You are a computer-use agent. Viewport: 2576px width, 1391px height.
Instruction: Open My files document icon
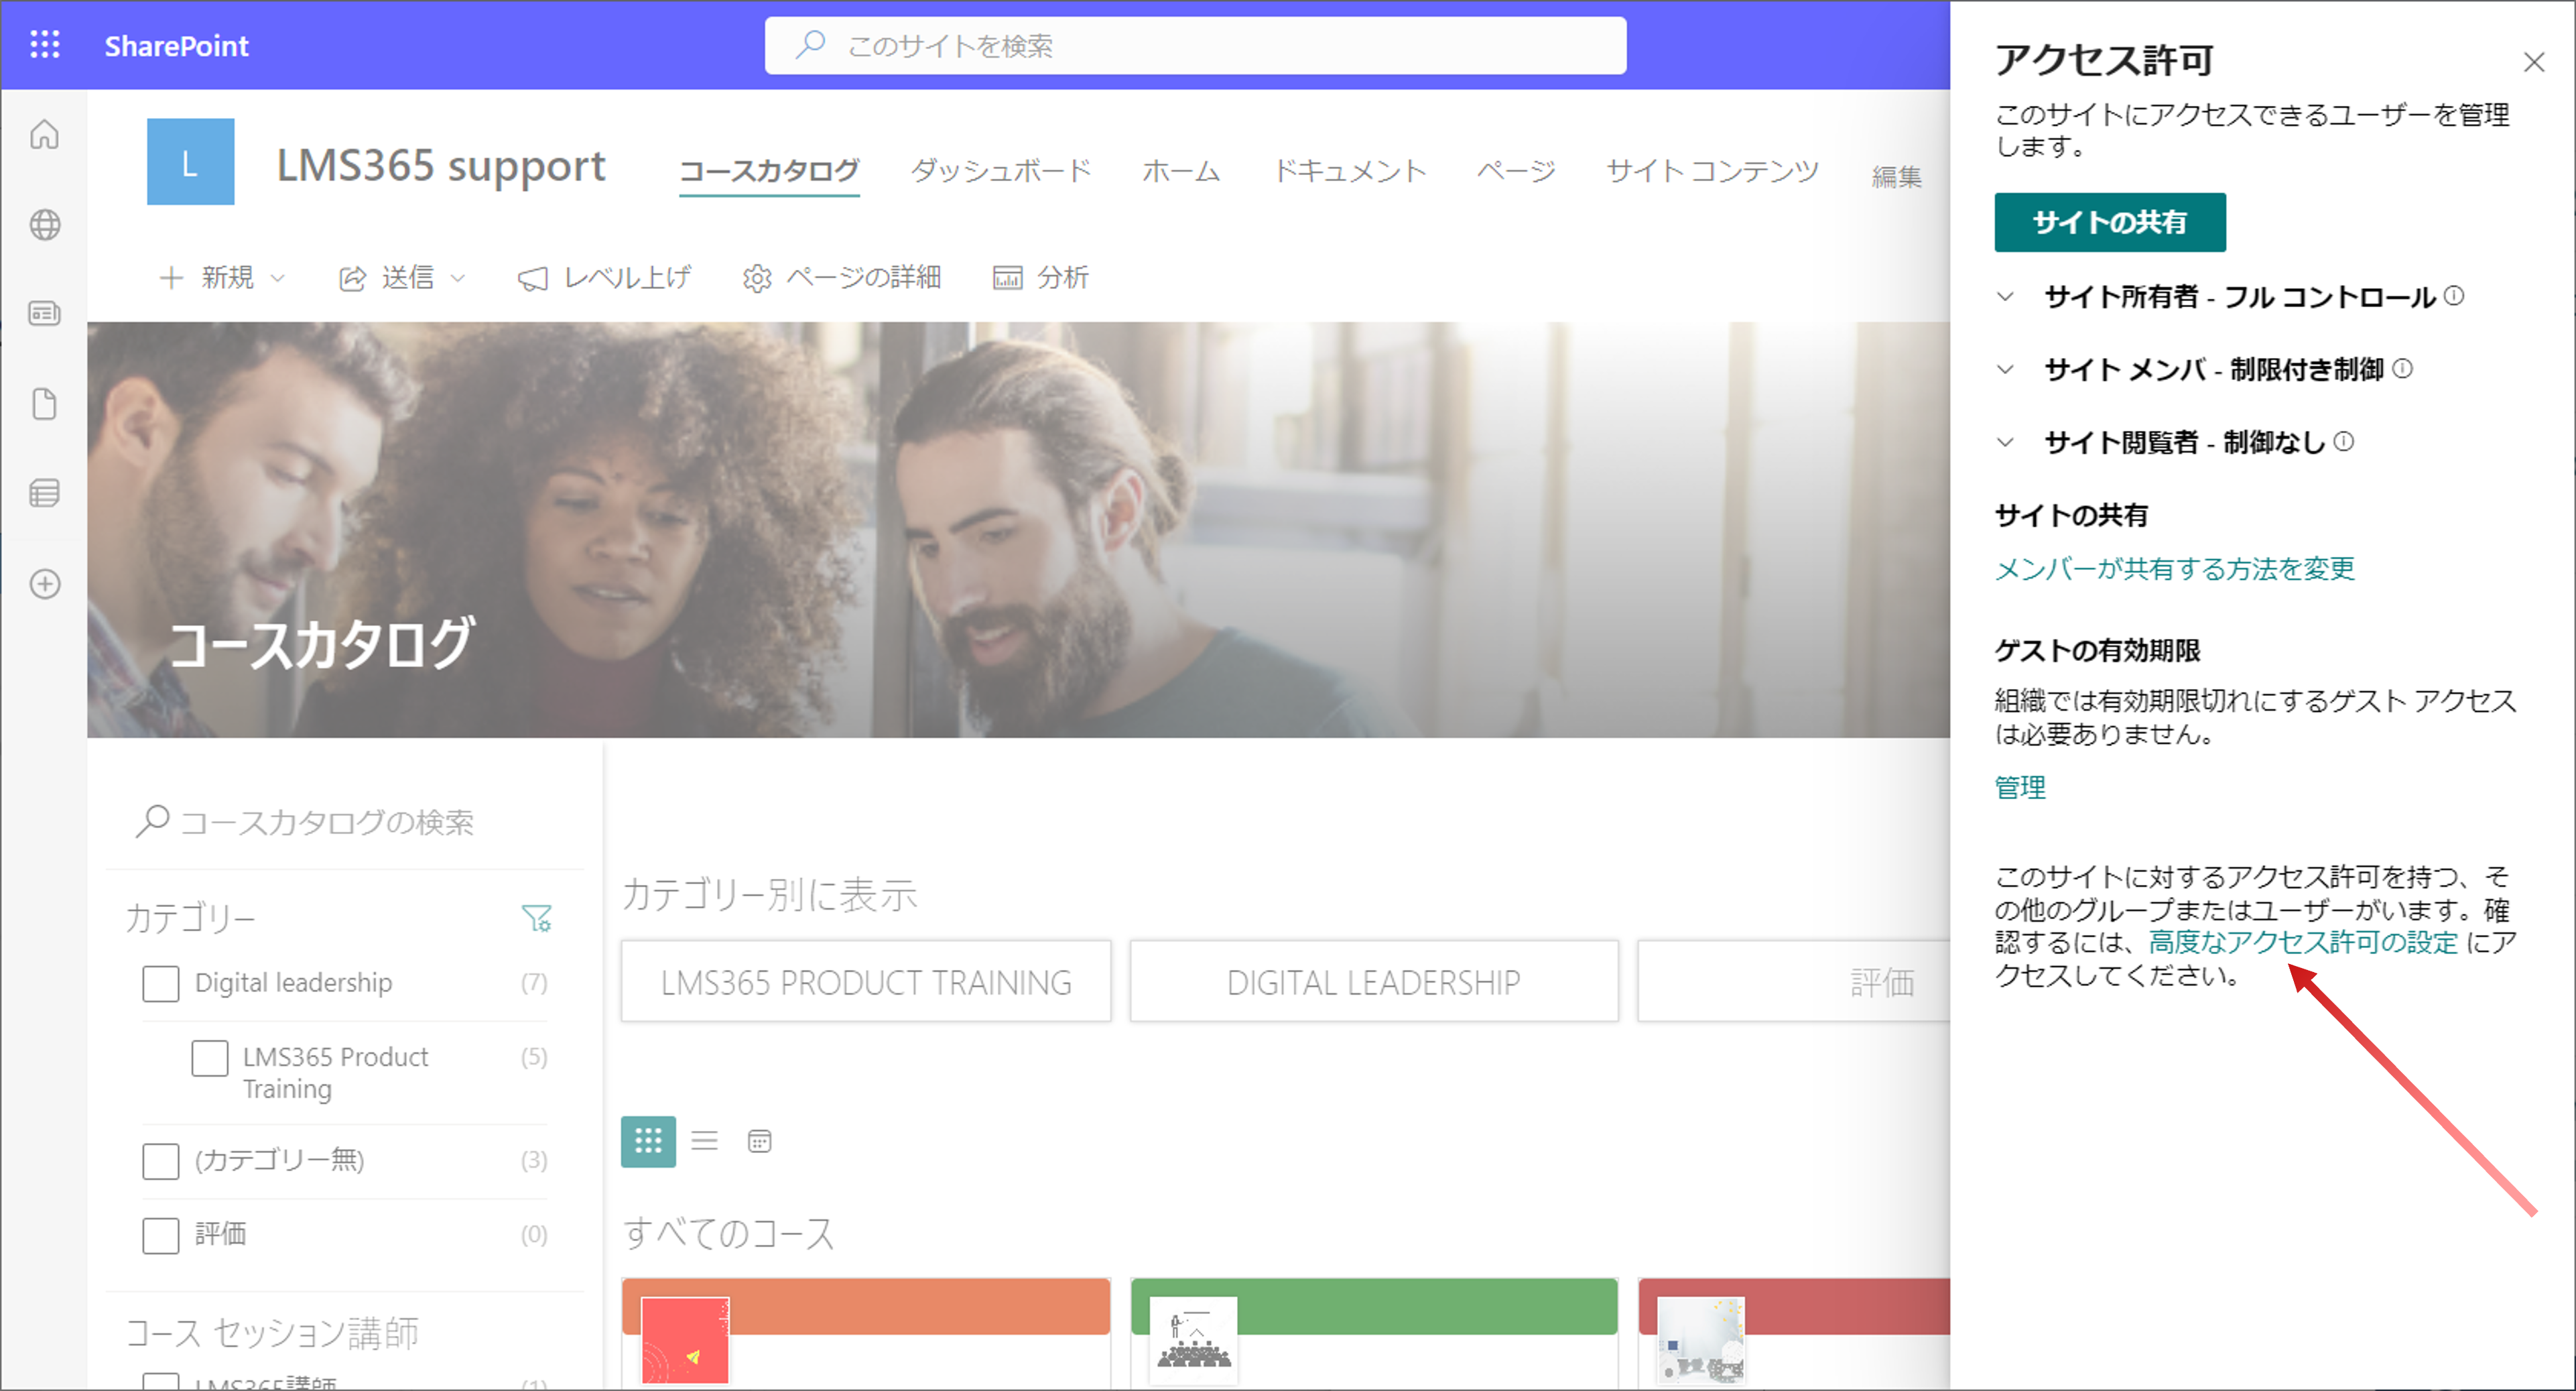point(45,404)
